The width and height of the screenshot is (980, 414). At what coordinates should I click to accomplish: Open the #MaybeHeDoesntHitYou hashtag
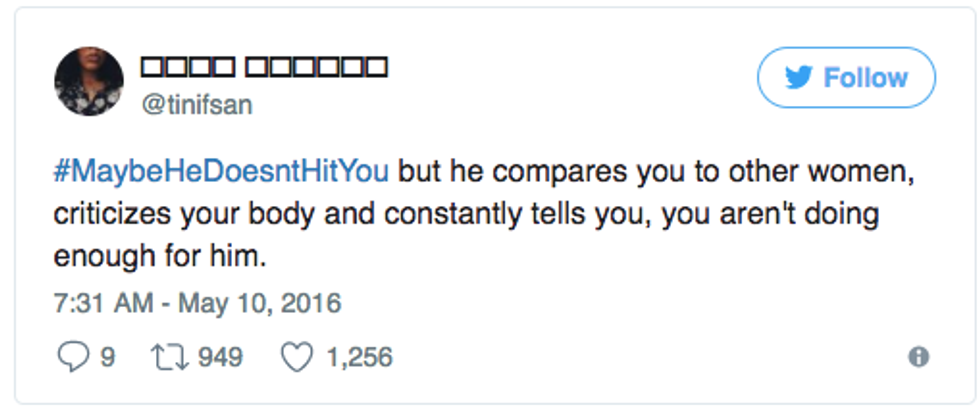click(221, 172)
